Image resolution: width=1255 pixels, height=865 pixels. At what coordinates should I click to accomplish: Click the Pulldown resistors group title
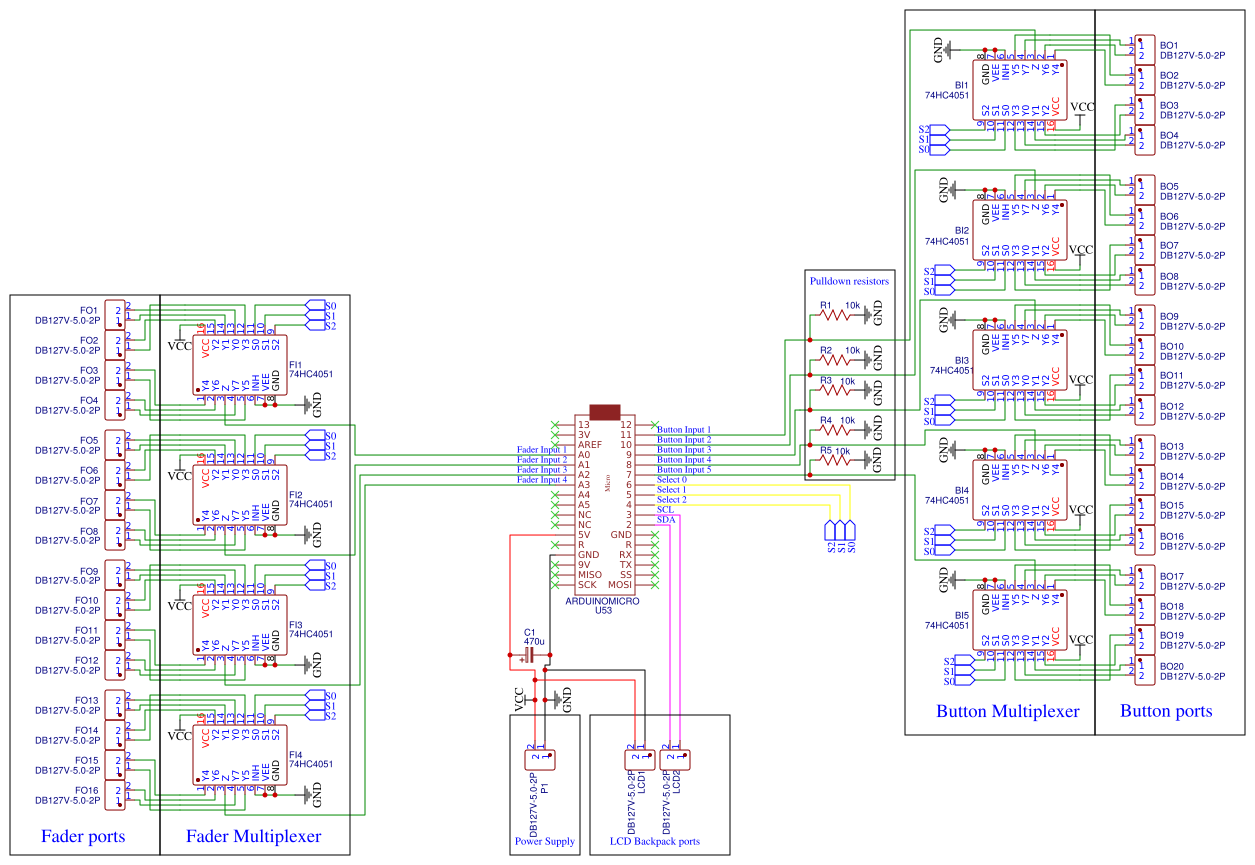point(849,281)
